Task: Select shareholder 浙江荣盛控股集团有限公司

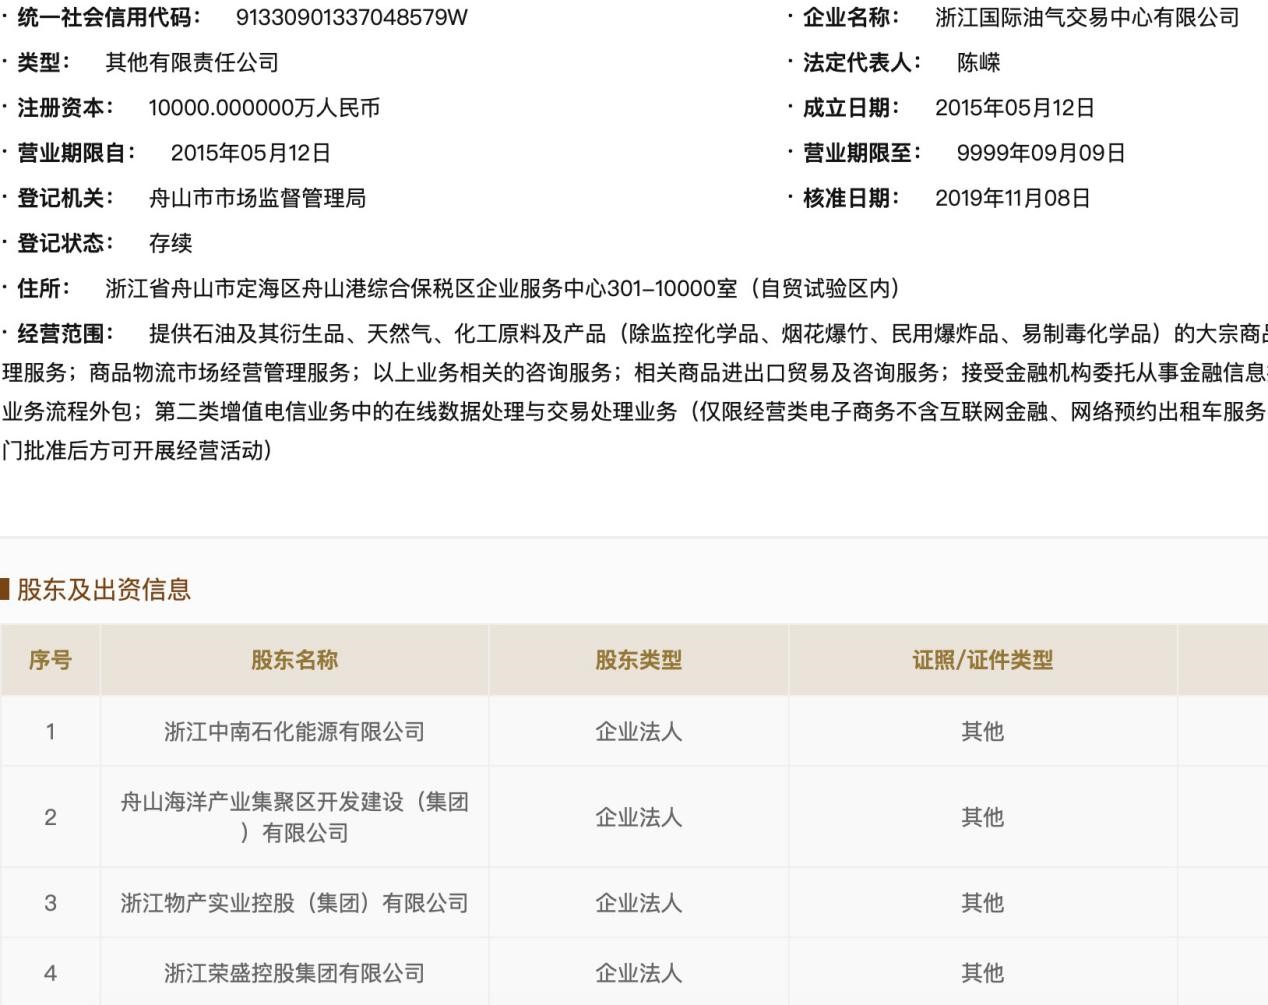Action: 294,973
